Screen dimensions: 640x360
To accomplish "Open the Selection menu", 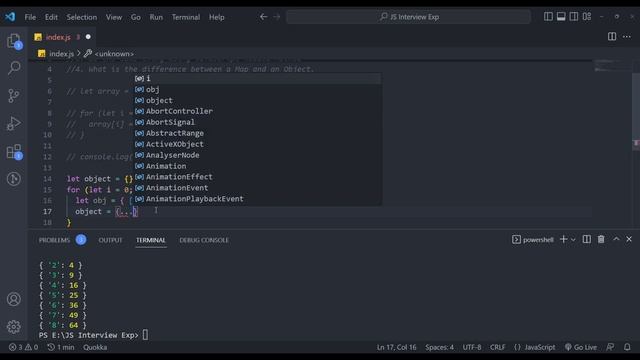I will [82, 17].
